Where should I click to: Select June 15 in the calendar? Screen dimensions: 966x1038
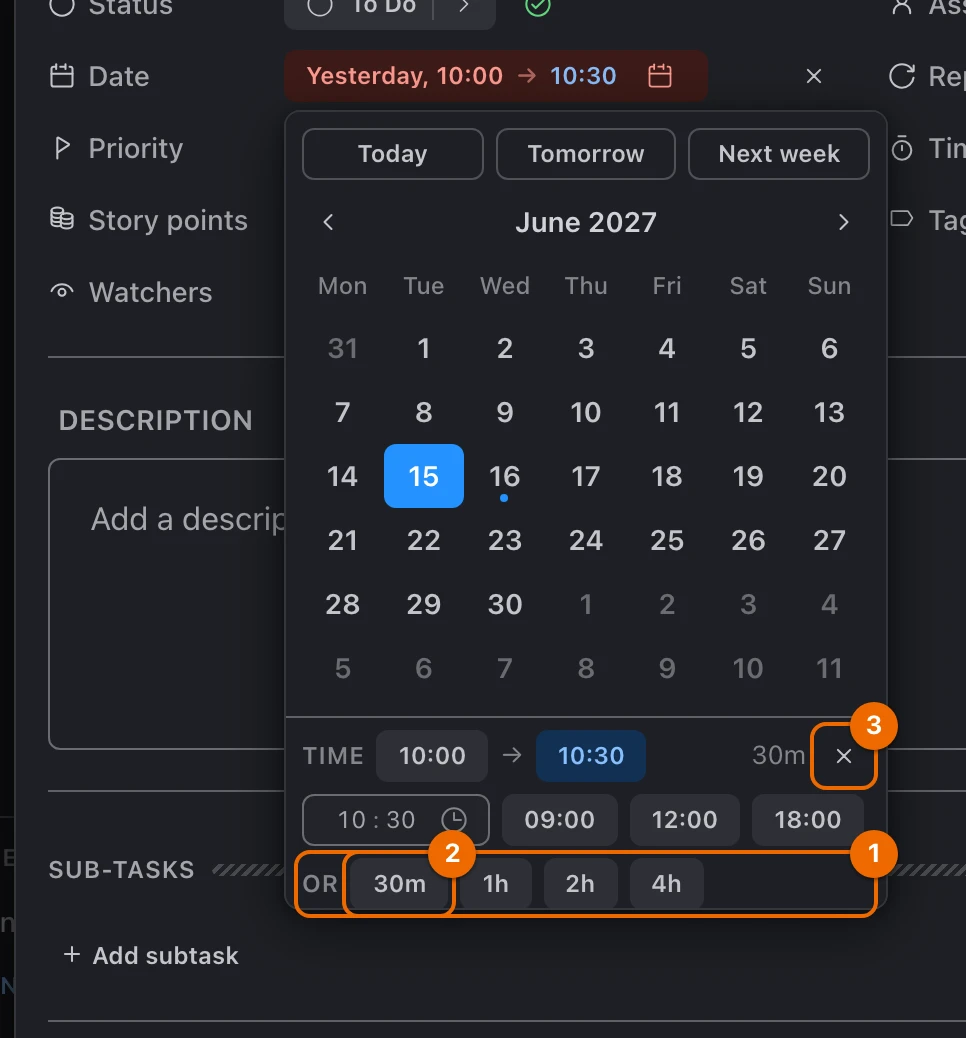pos(424,476)
